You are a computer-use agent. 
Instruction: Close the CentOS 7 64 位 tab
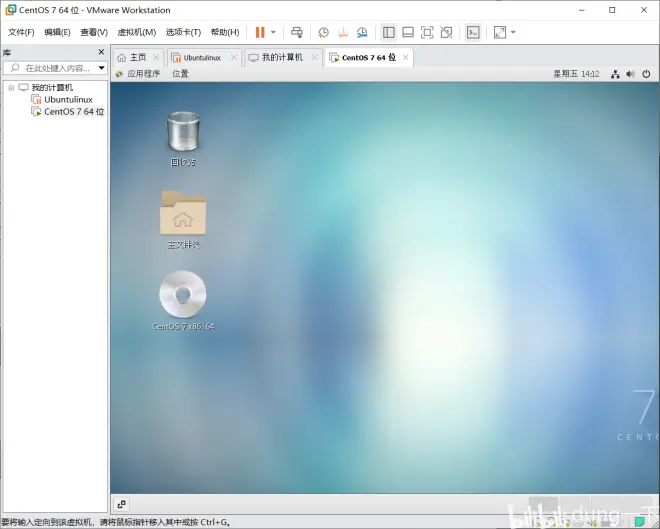405,57
